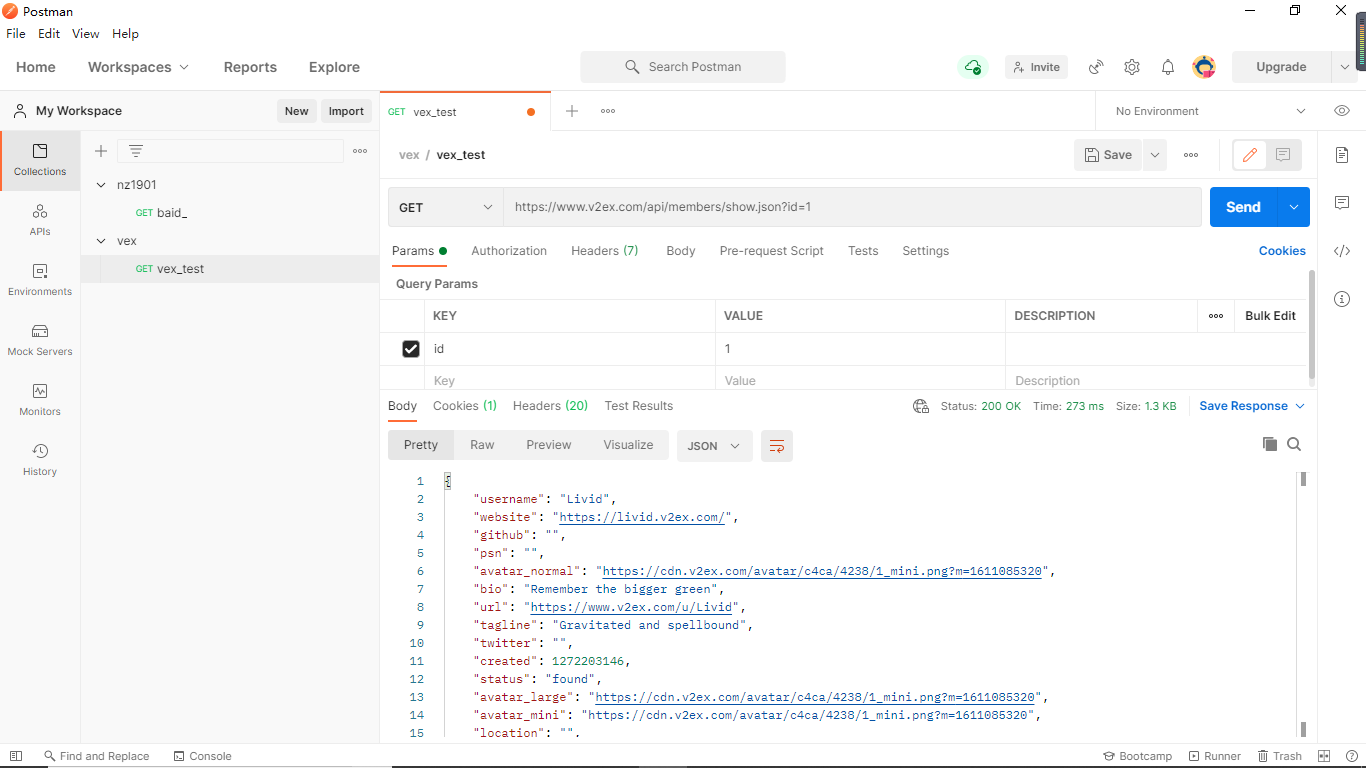Click the satellite capture requests icon
The width and height of the screenshot is (1366, 768).
pyautogui.click(x=1096, y=67)
